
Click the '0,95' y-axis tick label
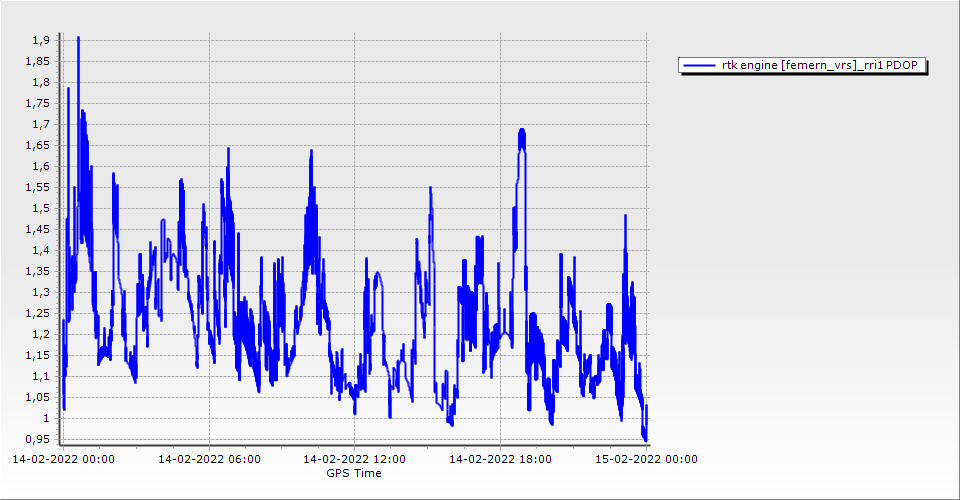click(36, 440)
